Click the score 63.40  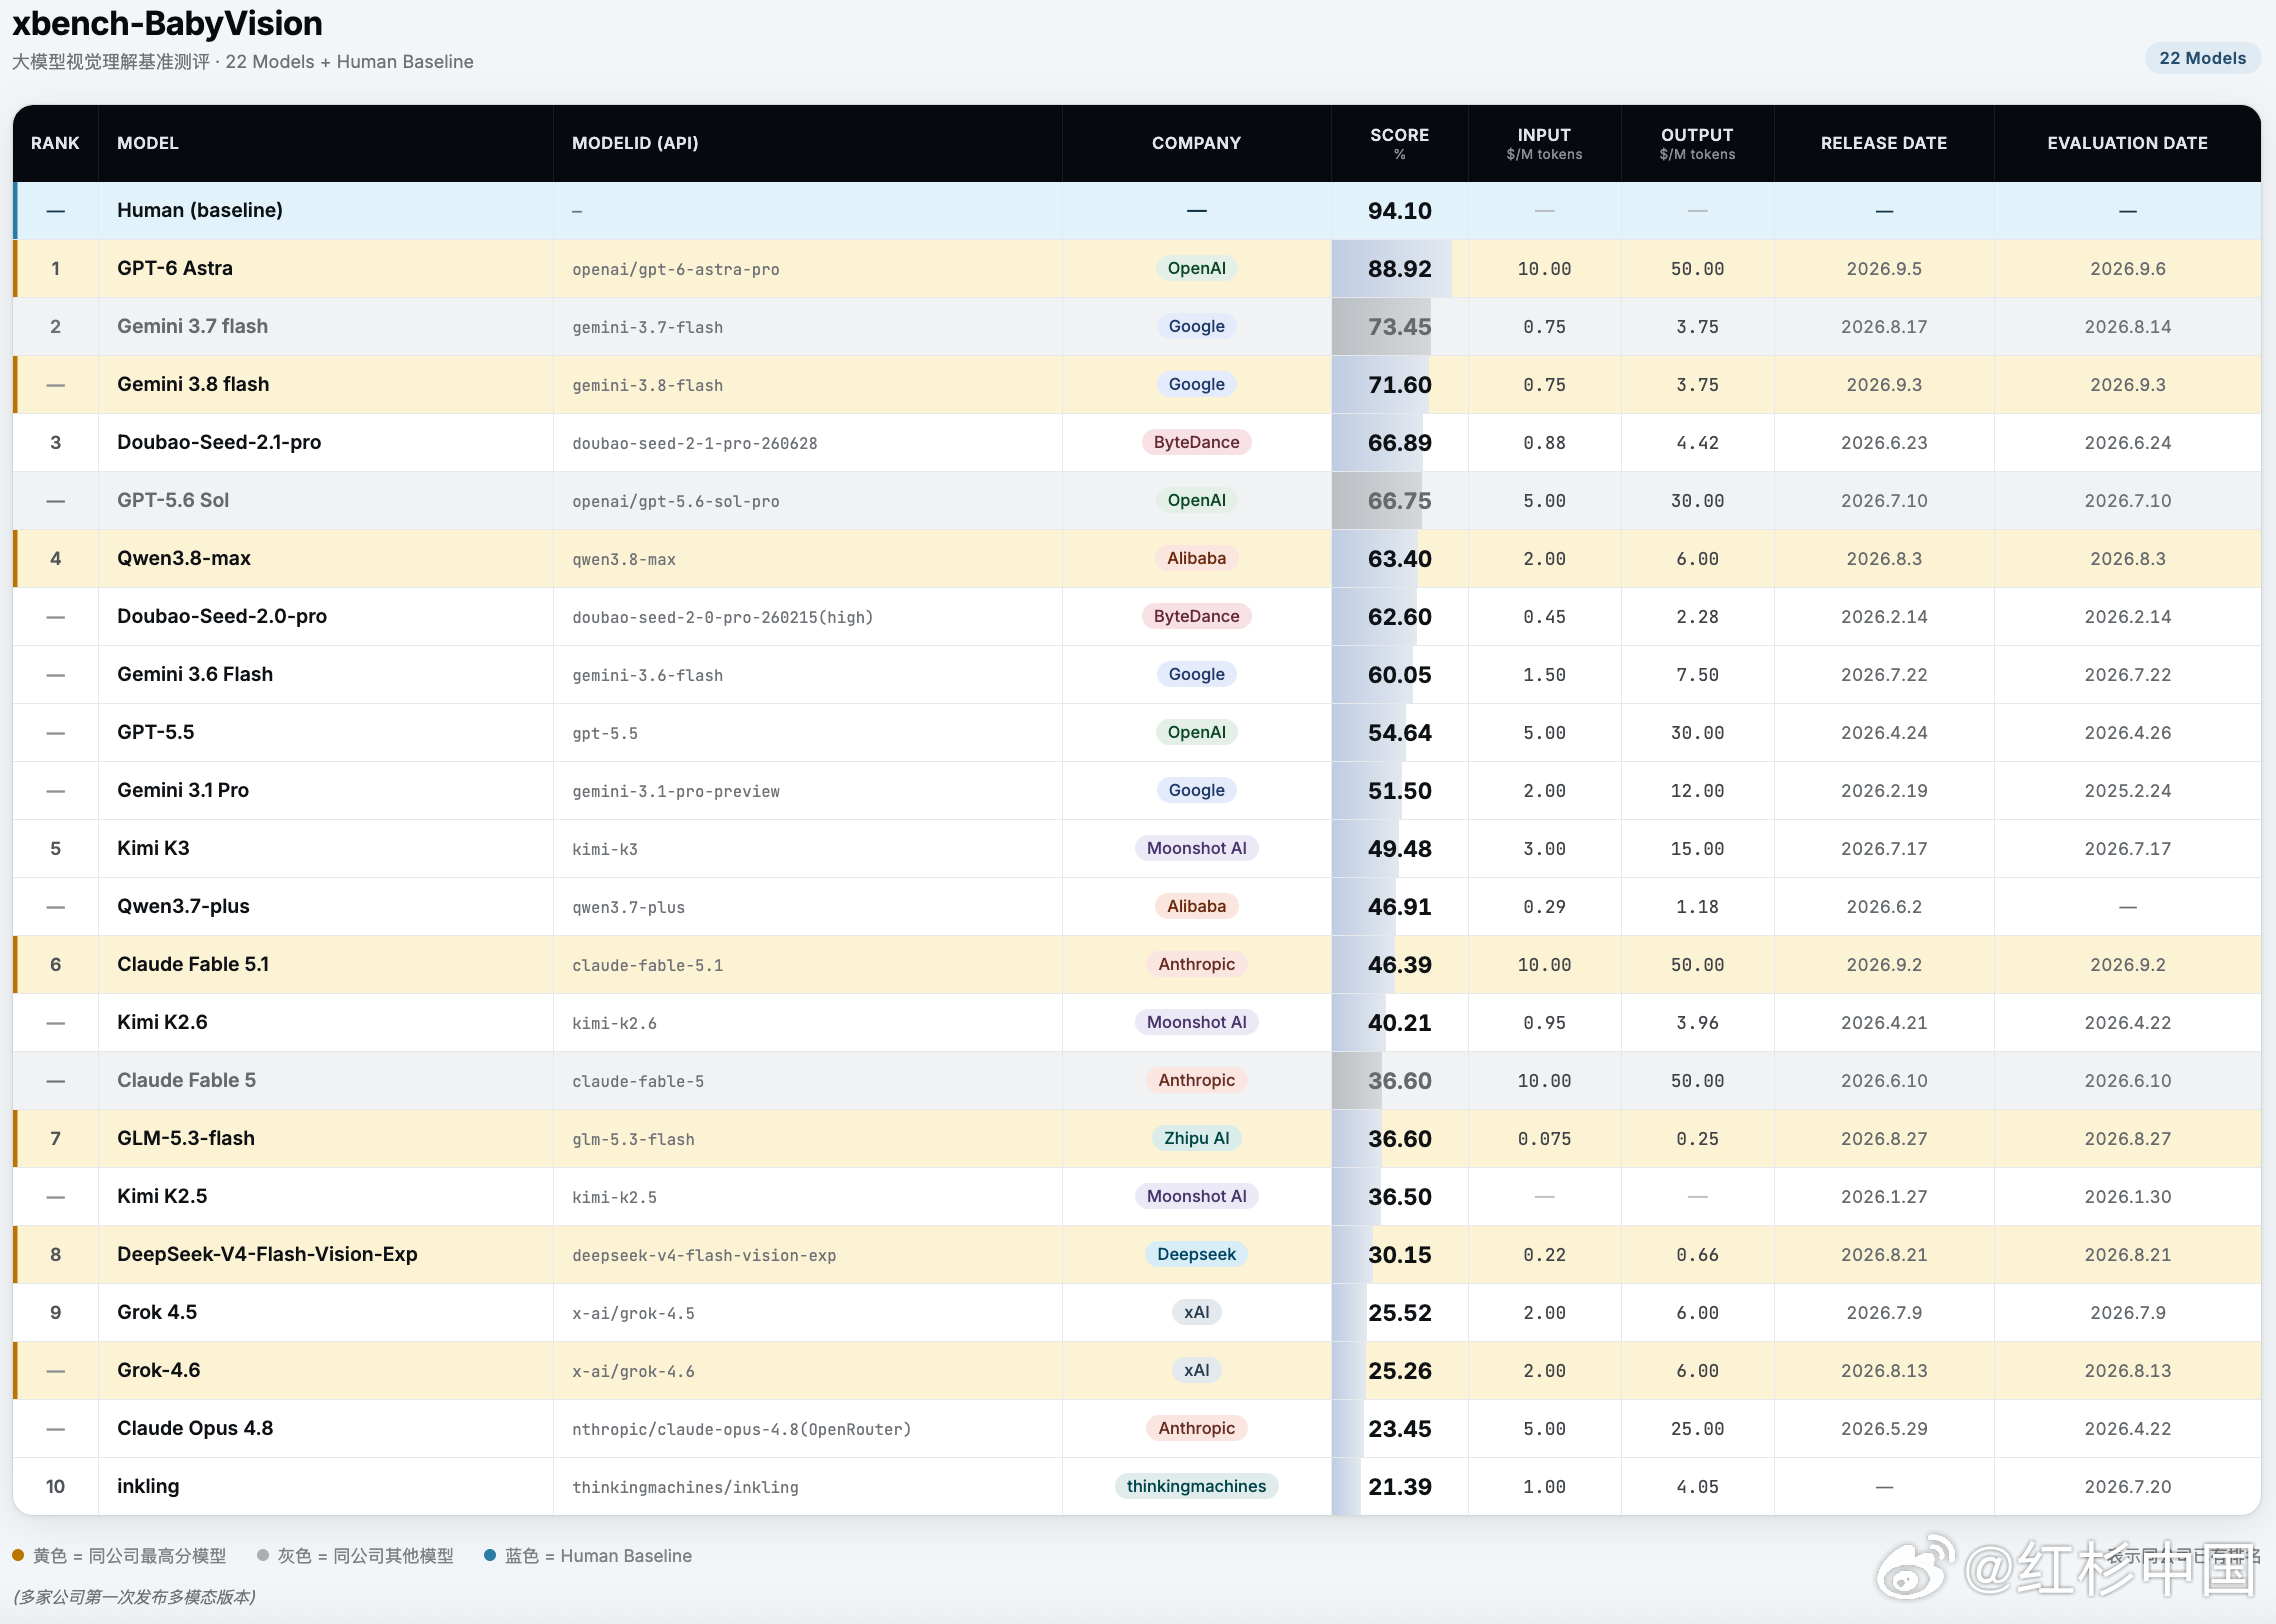tap(1399, 559)
